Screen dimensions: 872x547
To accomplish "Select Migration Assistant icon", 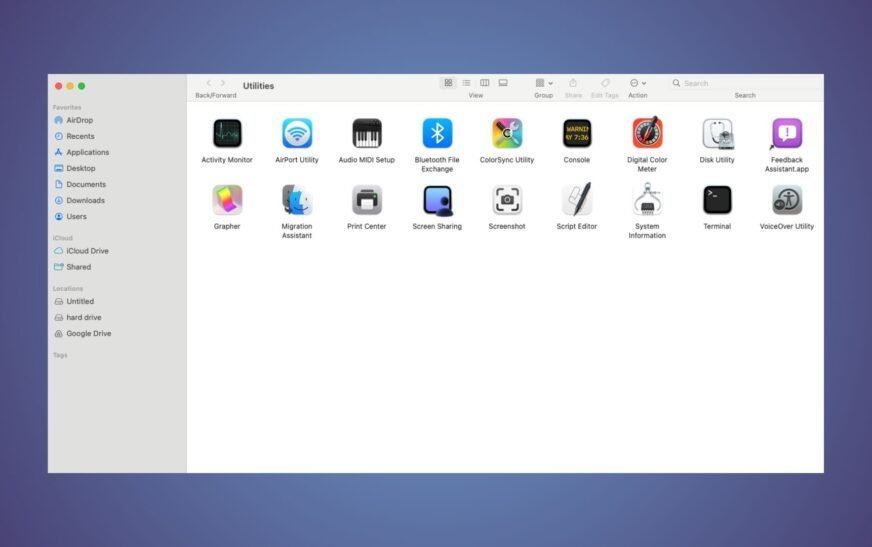I will coord(297,200).
